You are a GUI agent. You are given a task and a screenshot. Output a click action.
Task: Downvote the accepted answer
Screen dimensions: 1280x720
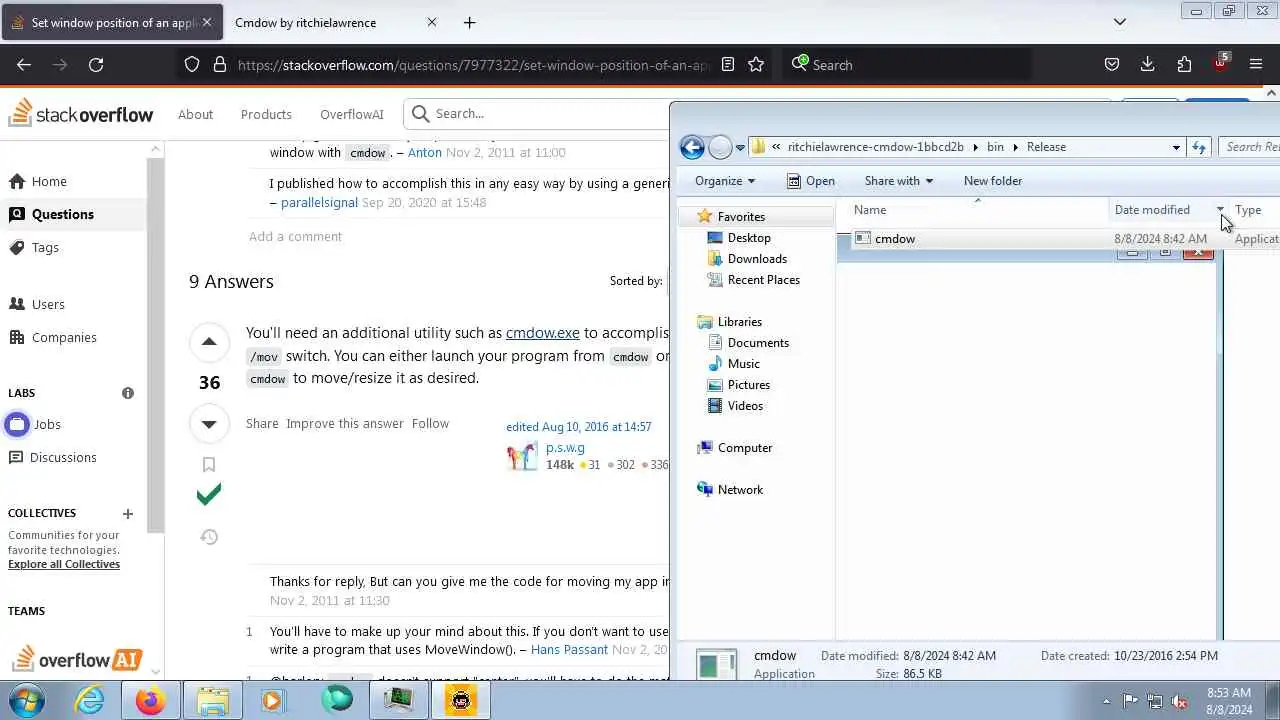[x=209, y=424]
